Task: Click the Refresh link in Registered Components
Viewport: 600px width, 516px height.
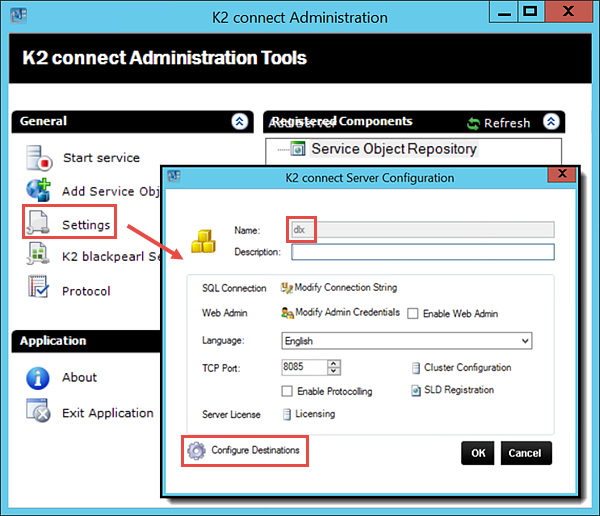Action: 507,123
